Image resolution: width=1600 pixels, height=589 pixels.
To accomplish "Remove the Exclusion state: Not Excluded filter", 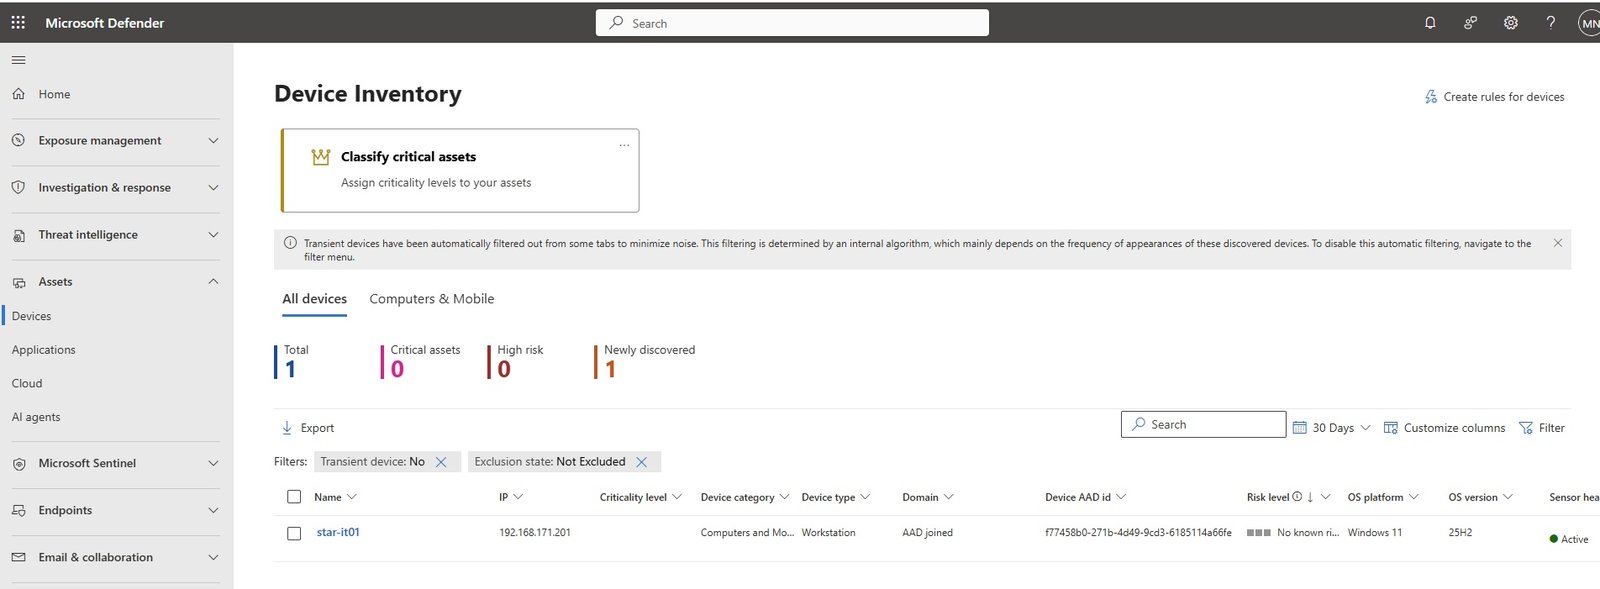I will [x=642, y=462].
